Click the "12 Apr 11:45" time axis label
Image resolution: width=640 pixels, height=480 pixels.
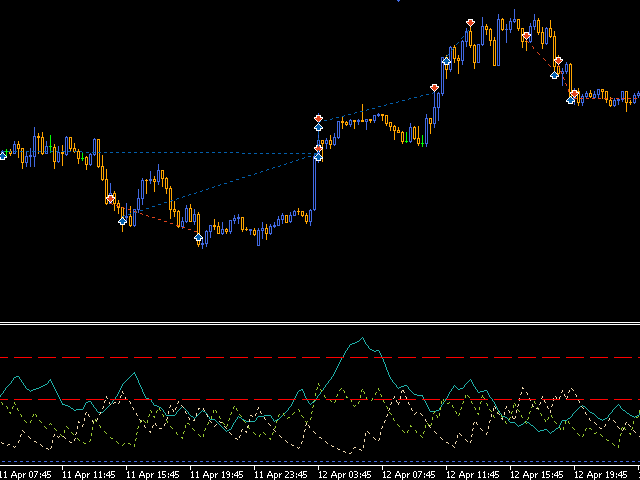[x=473, y=475]
